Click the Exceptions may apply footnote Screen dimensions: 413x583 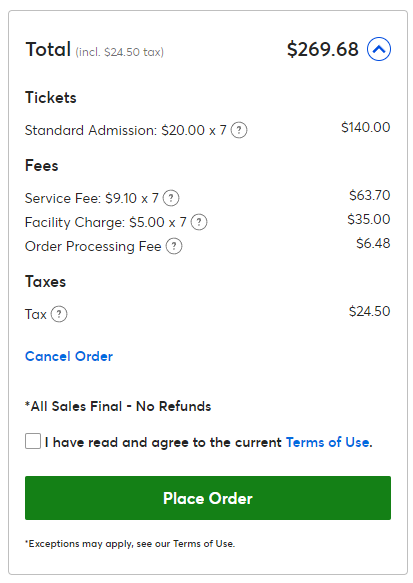pos(130,544)
